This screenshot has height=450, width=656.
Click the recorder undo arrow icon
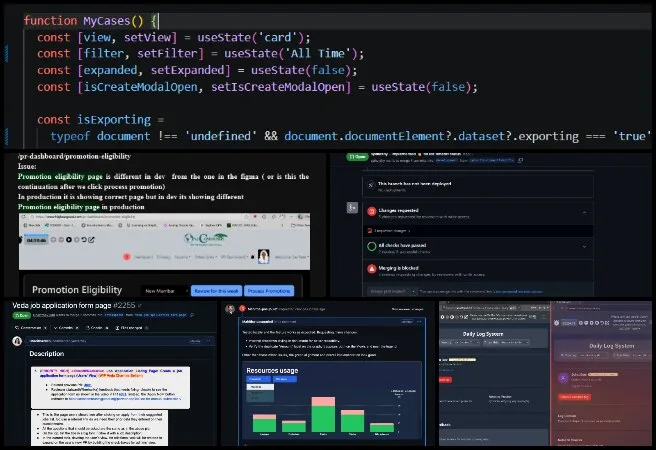pyautogui.click(x=84, y=240)
